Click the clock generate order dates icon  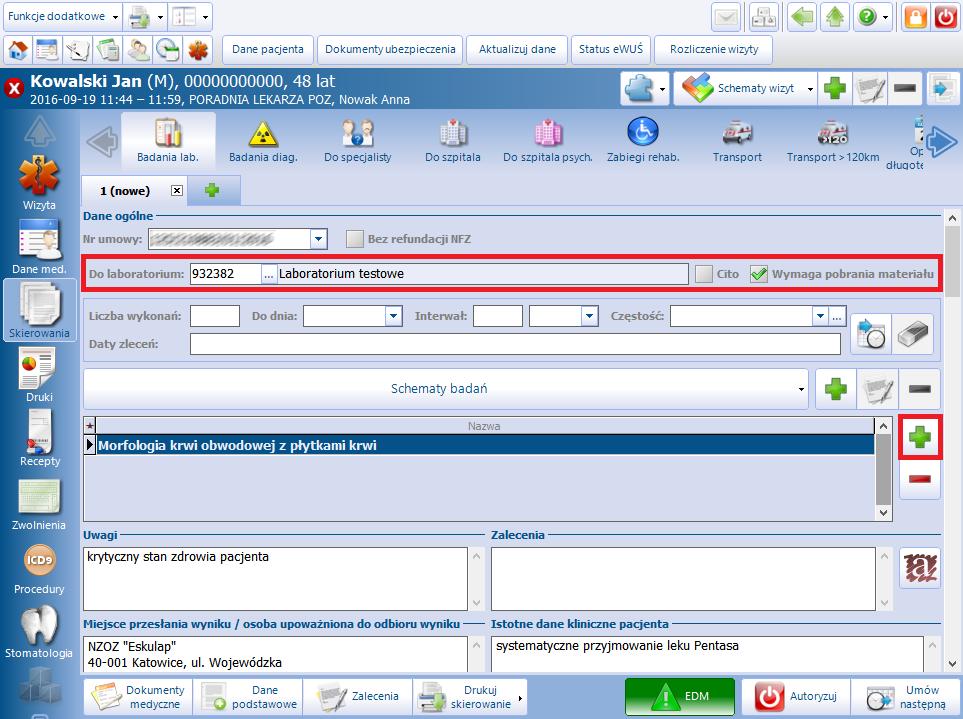(x=871, y=334)
